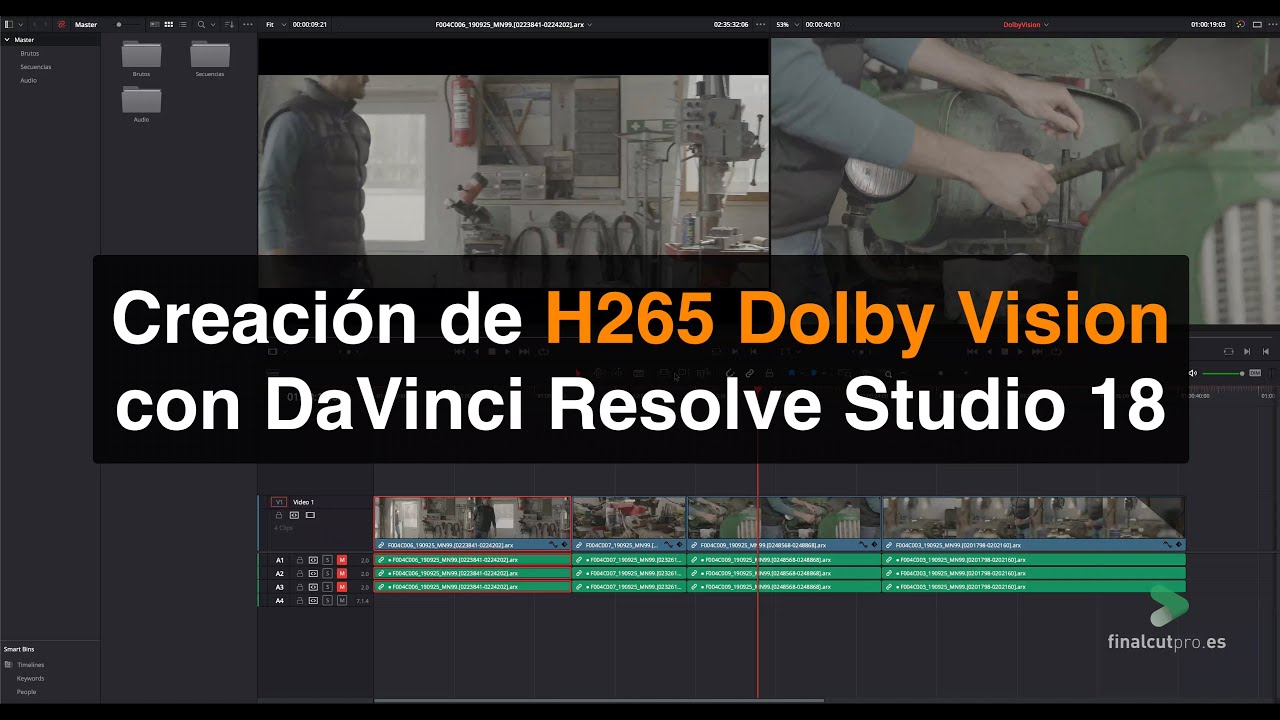Select the F004C009 video clip in timeline

(784, 524)
